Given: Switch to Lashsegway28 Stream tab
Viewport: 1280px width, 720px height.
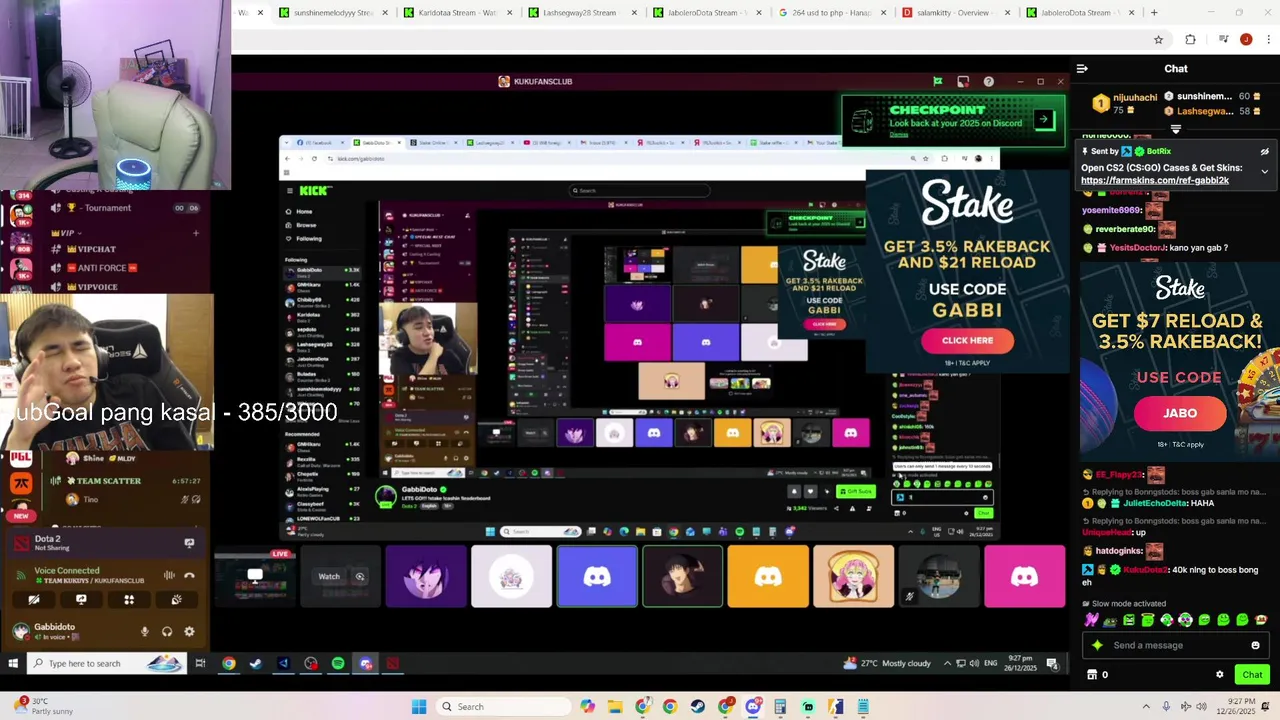Looking at the screenshot, I should (582, 13).
